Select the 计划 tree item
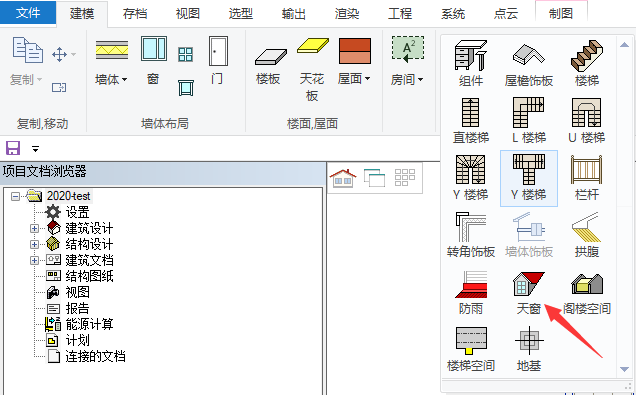Image resolution: width=636 pixels, height=395 pixels. pyautogui.click(x=77, y=340)
